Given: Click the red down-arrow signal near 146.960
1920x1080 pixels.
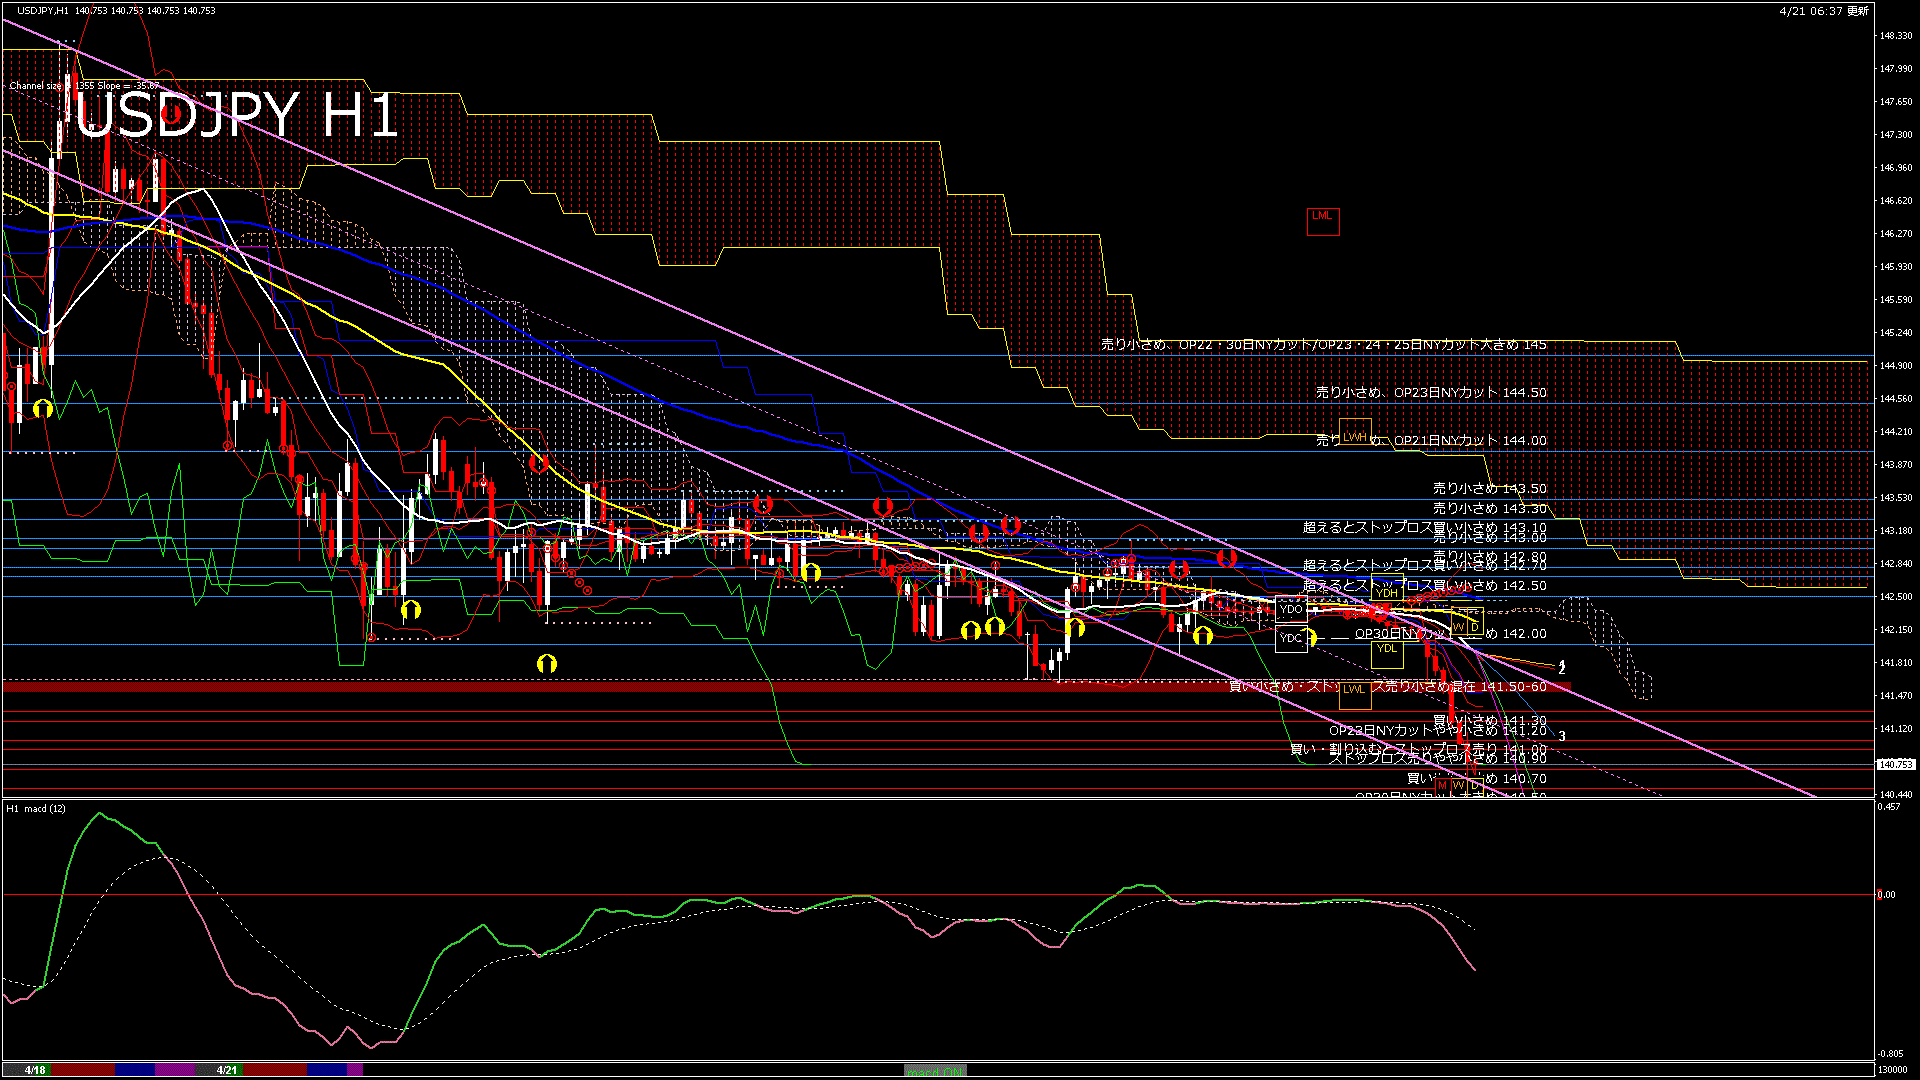Looking at the screenshot, I should [x=172, y=114].
